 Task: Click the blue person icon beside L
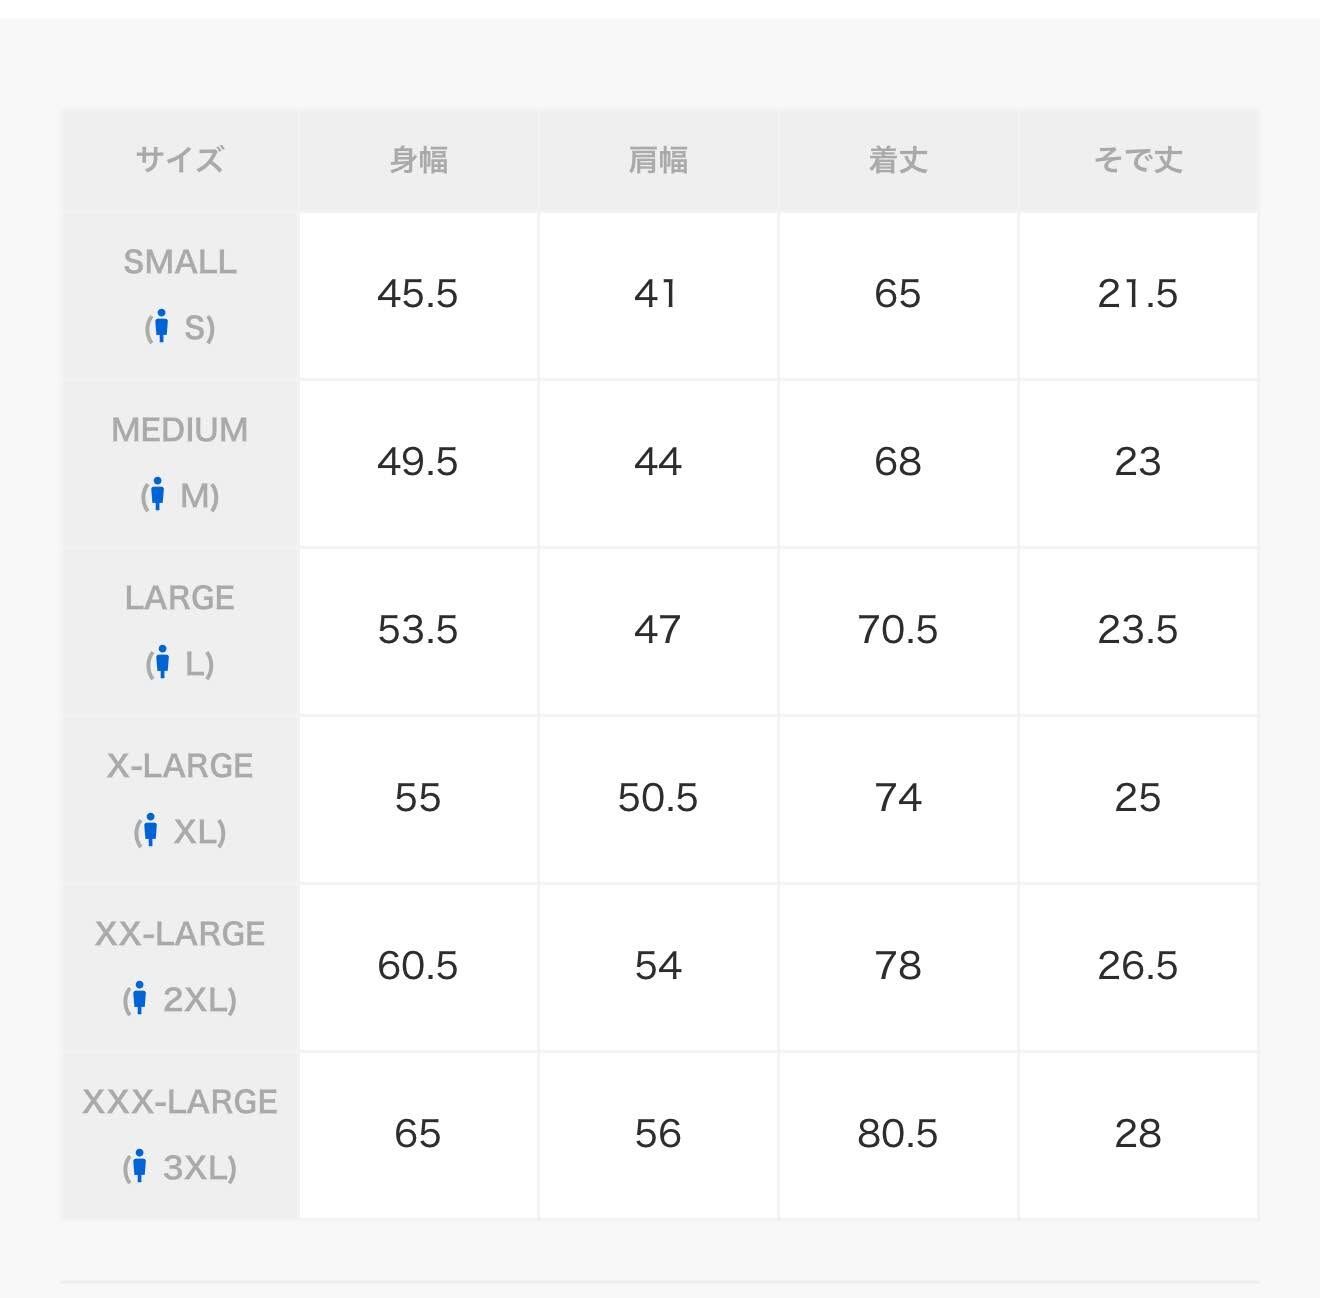click(163, 663)
